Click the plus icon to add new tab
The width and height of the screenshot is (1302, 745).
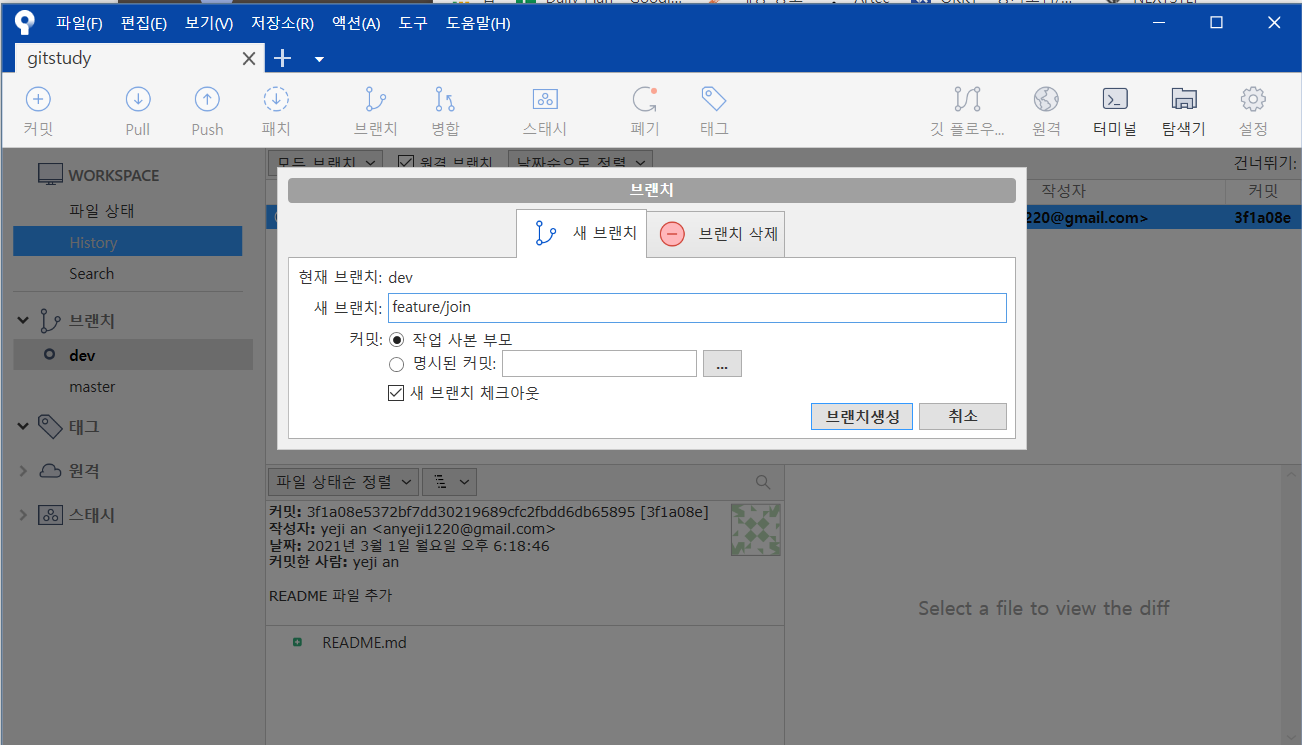point(283,59)
